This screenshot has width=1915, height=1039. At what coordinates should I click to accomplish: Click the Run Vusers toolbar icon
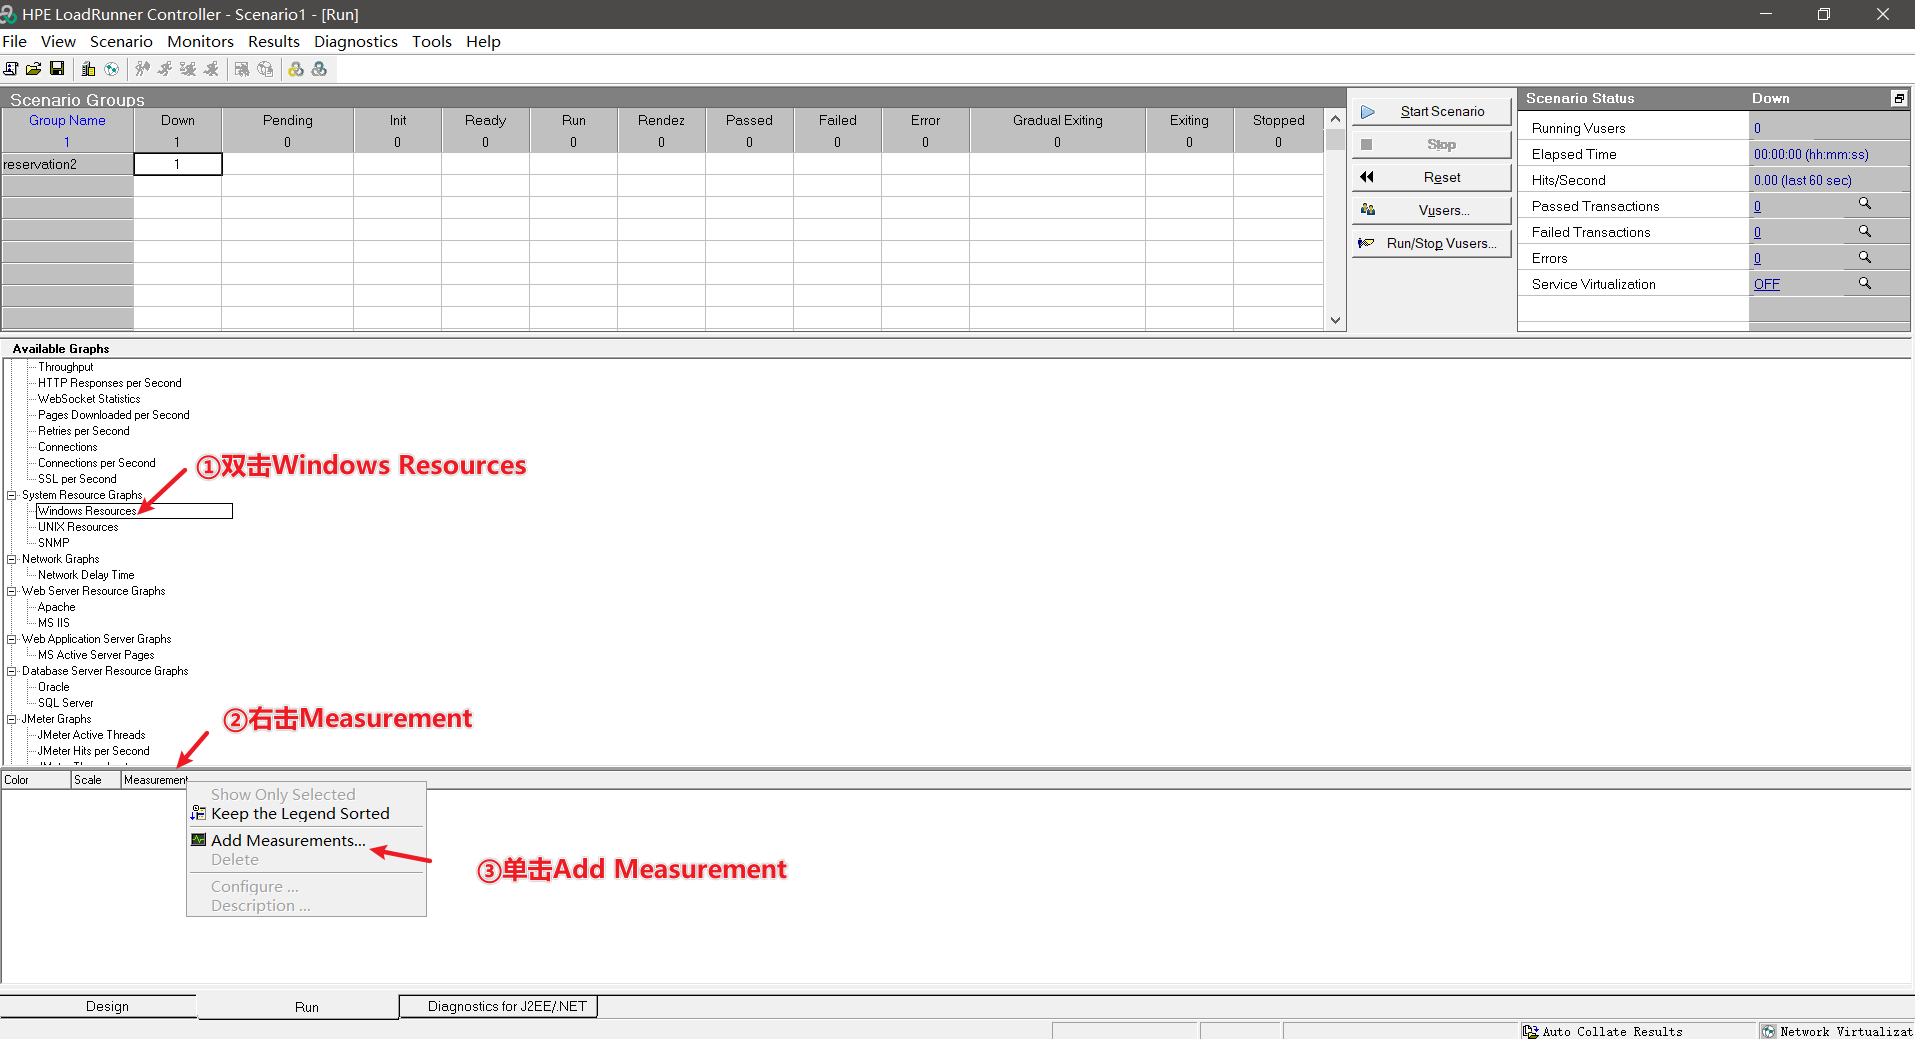pos(165,69)
